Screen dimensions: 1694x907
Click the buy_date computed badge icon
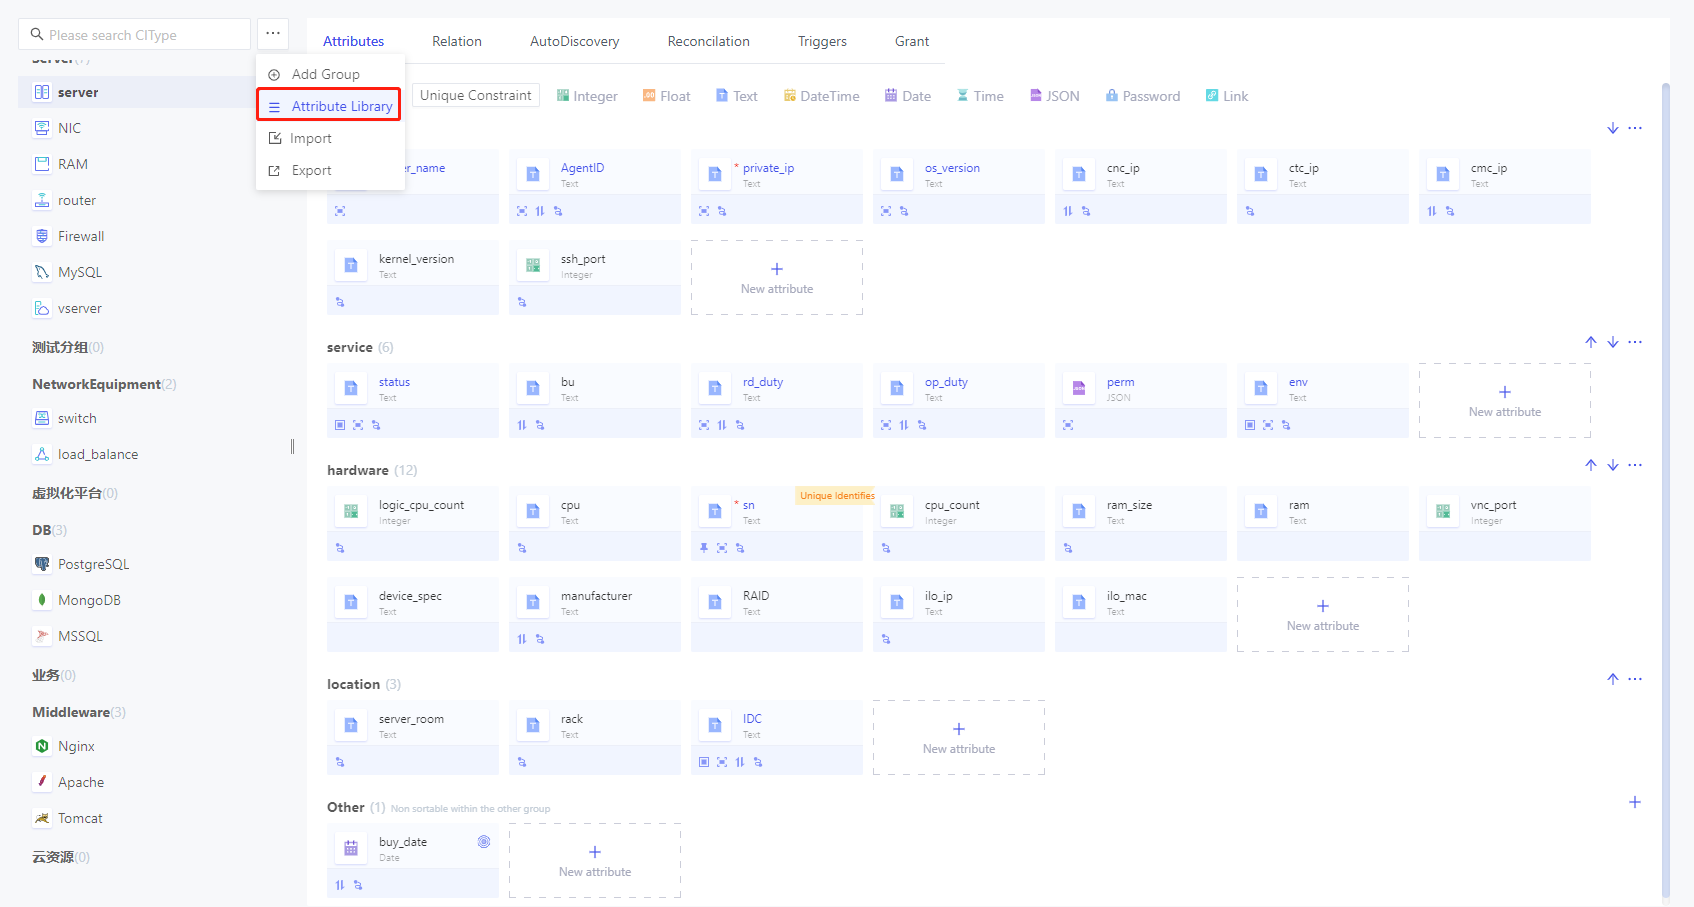click(484, 842)
